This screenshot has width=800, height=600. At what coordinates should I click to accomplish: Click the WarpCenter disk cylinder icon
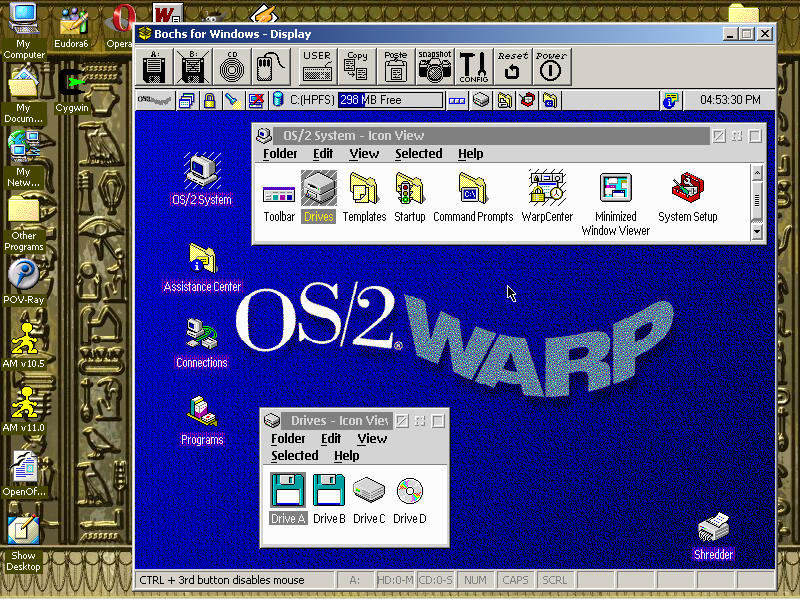coord(278,99)
